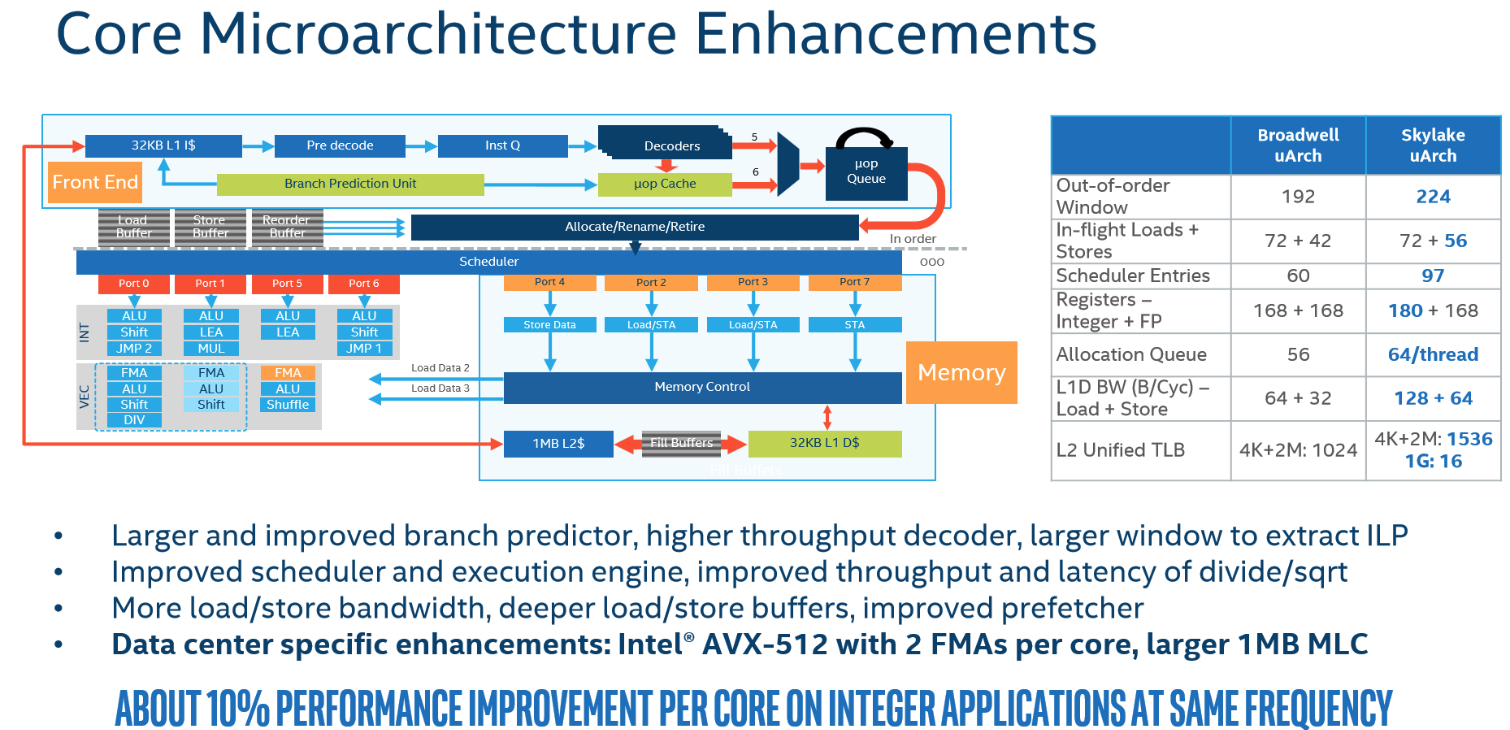The width and height of the screenshot is (1510, 730).
Task: Select the MUL unit
Action: point(211,348)
